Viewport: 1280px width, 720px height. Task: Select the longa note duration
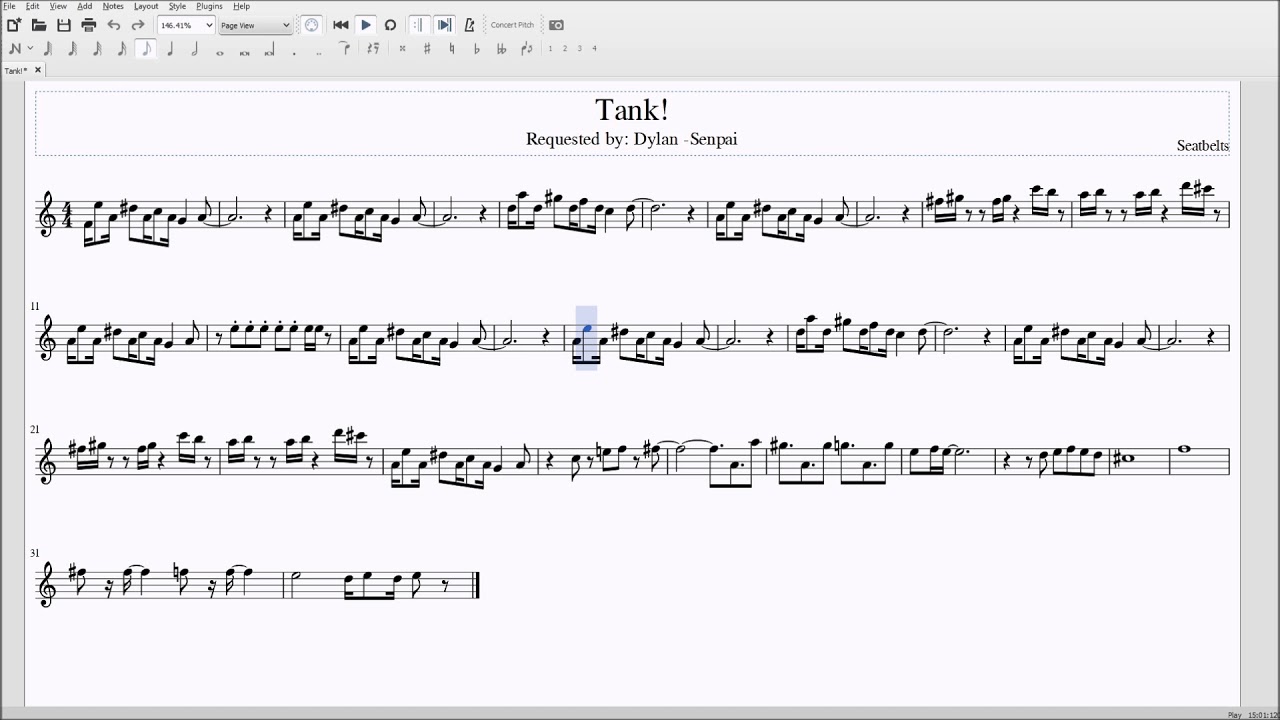click(x=269, y=48)
